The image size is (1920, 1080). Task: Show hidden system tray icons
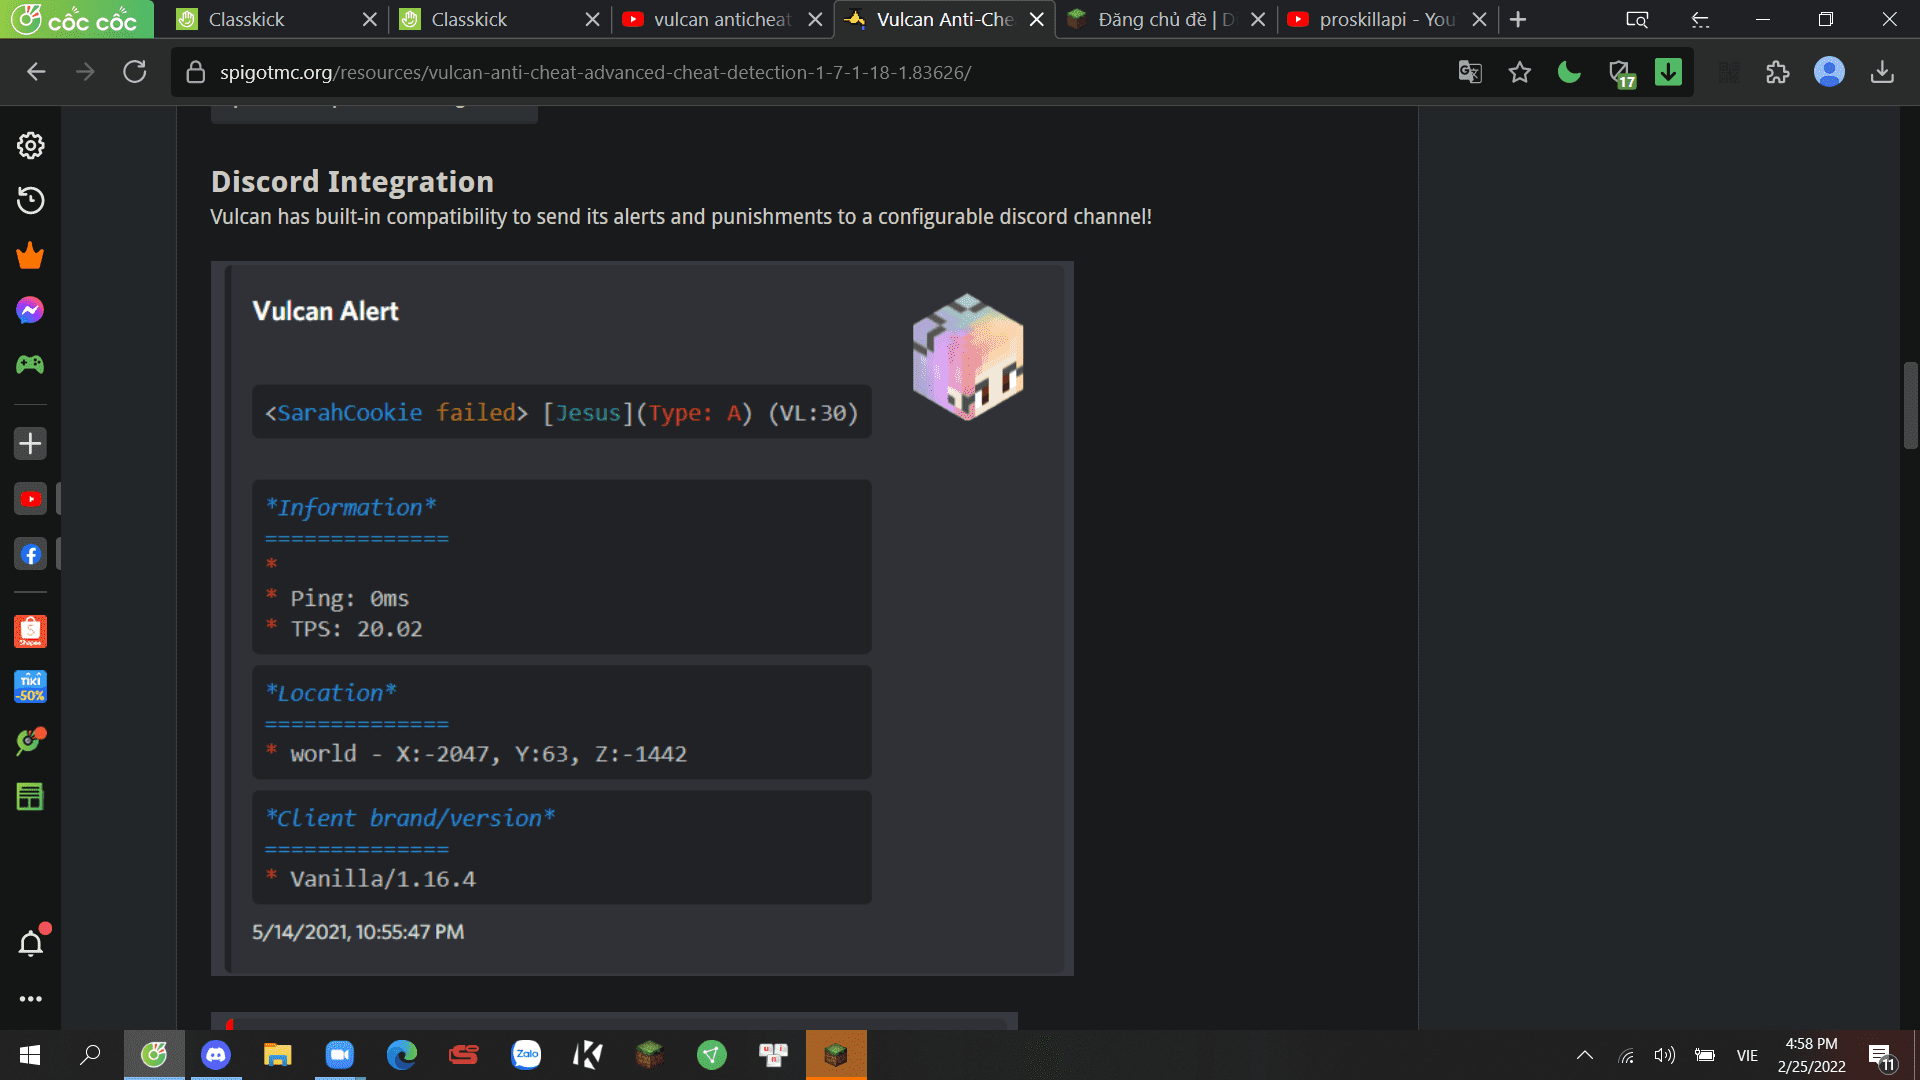click(1585, 1055)
